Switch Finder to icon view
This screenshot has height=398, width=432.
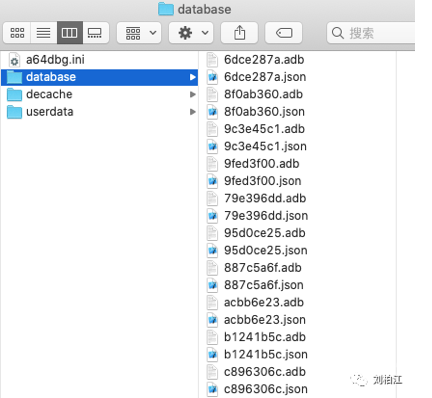(x=17, y=33)
